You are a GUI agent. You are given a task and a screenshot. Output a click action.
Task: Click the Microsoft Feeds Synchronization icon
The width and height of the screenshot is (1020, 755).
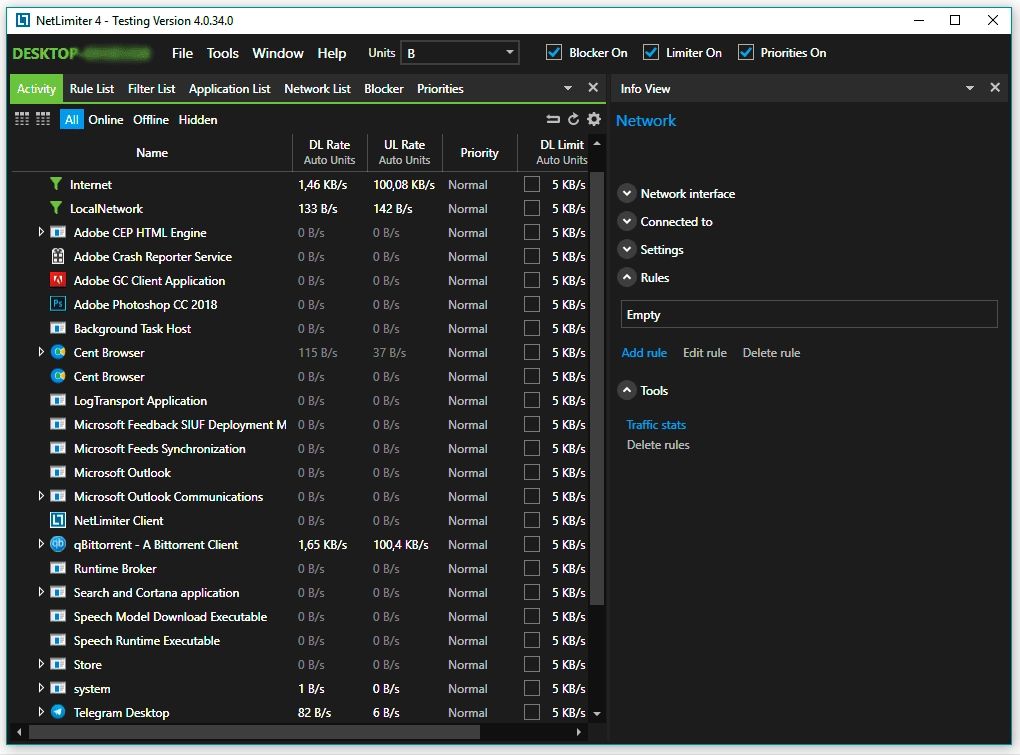click(58, 448)
